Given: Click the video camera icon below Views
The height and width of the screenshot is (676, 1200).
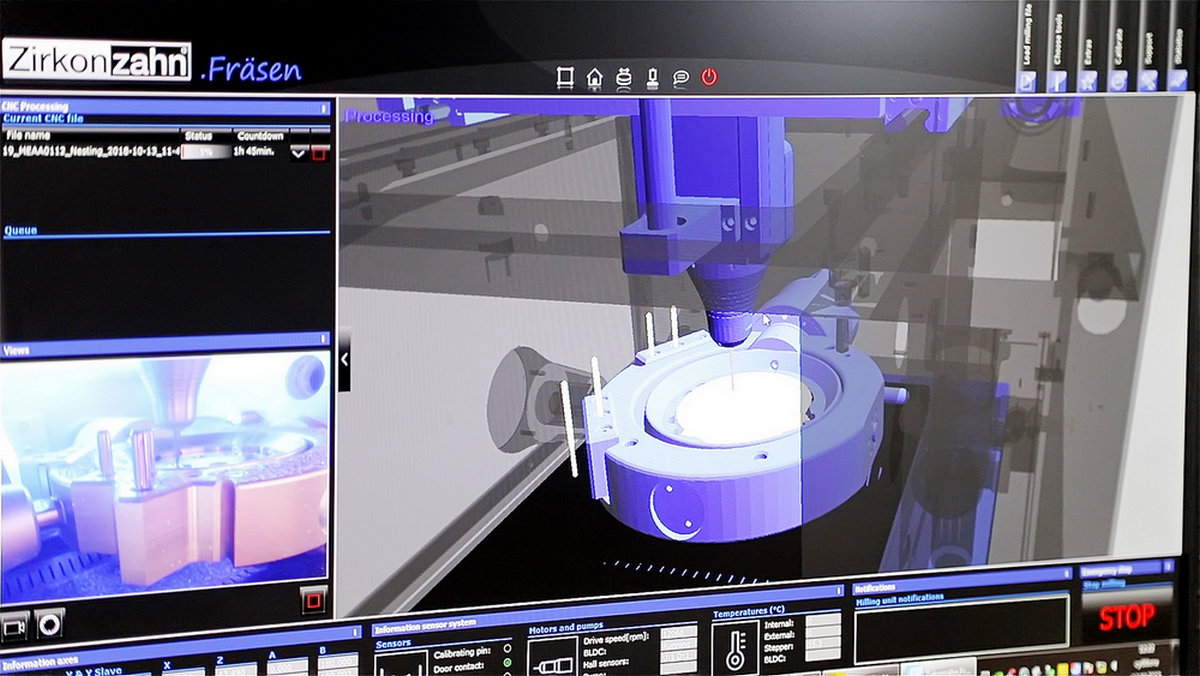Looking at the screenshot, I should [x=15, y=626].
